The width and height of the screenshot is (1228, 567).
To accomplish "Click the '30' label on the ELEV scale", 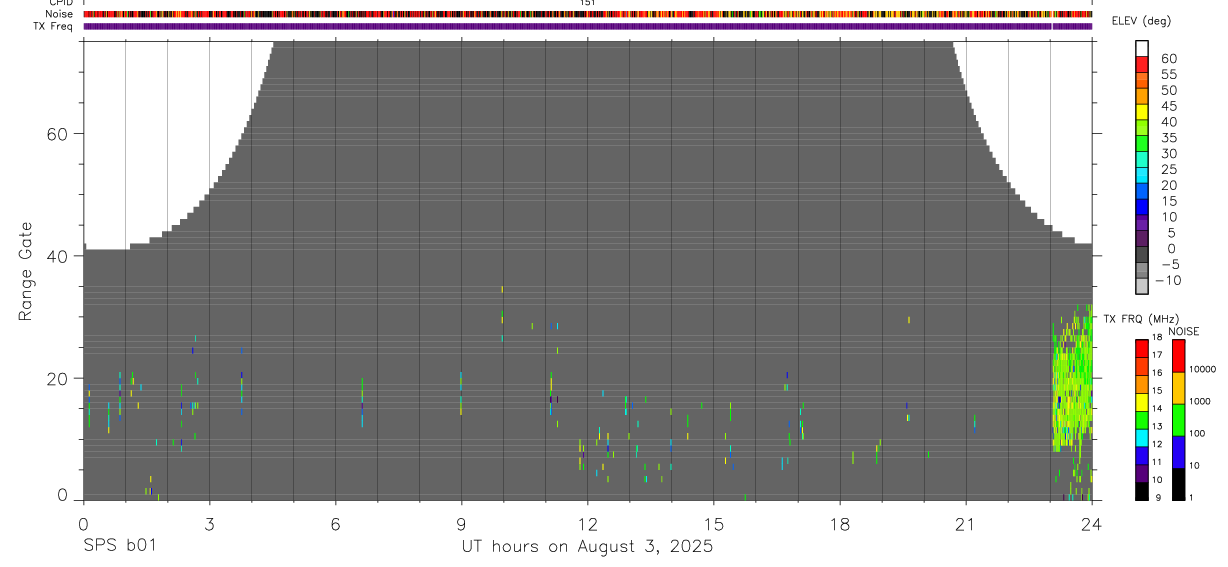I will click(x=1169, y=154).
